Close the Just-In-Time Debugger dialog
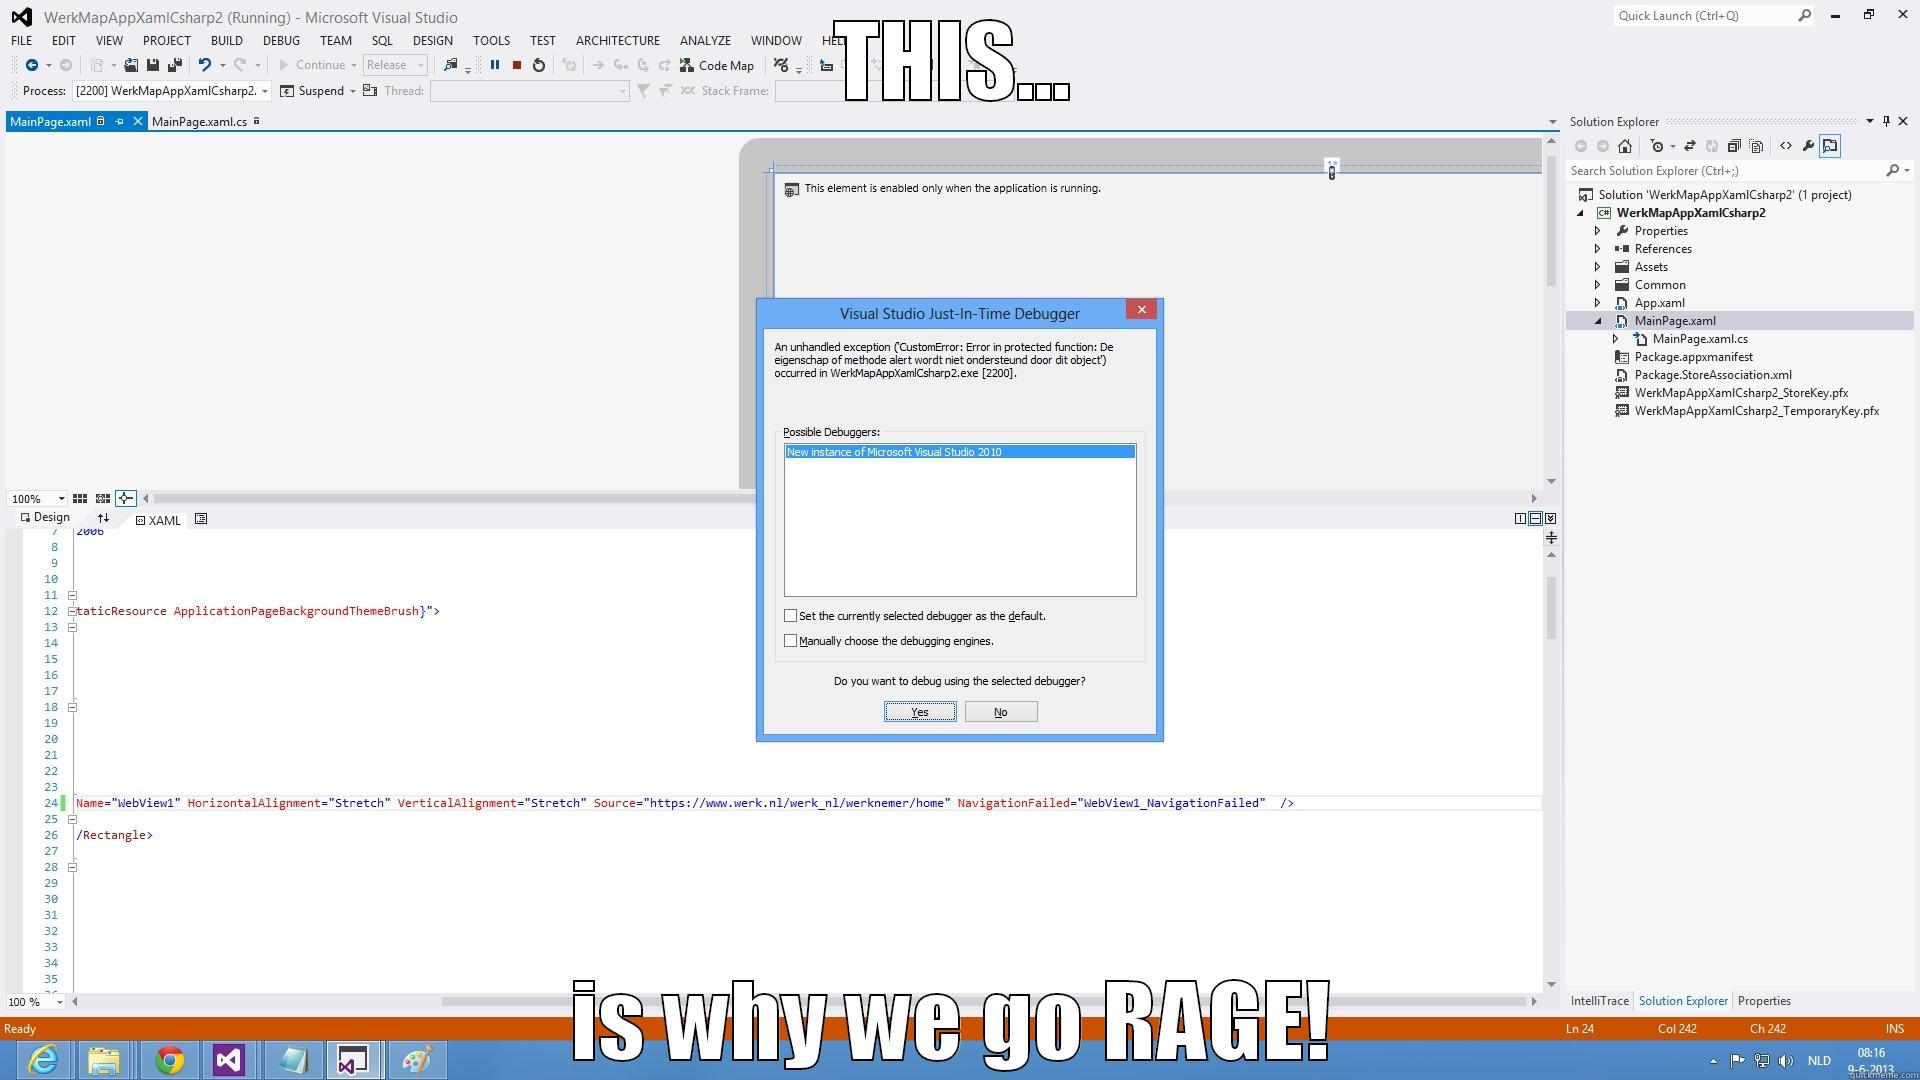The image size is (1920, 1080). point(1141,309)
